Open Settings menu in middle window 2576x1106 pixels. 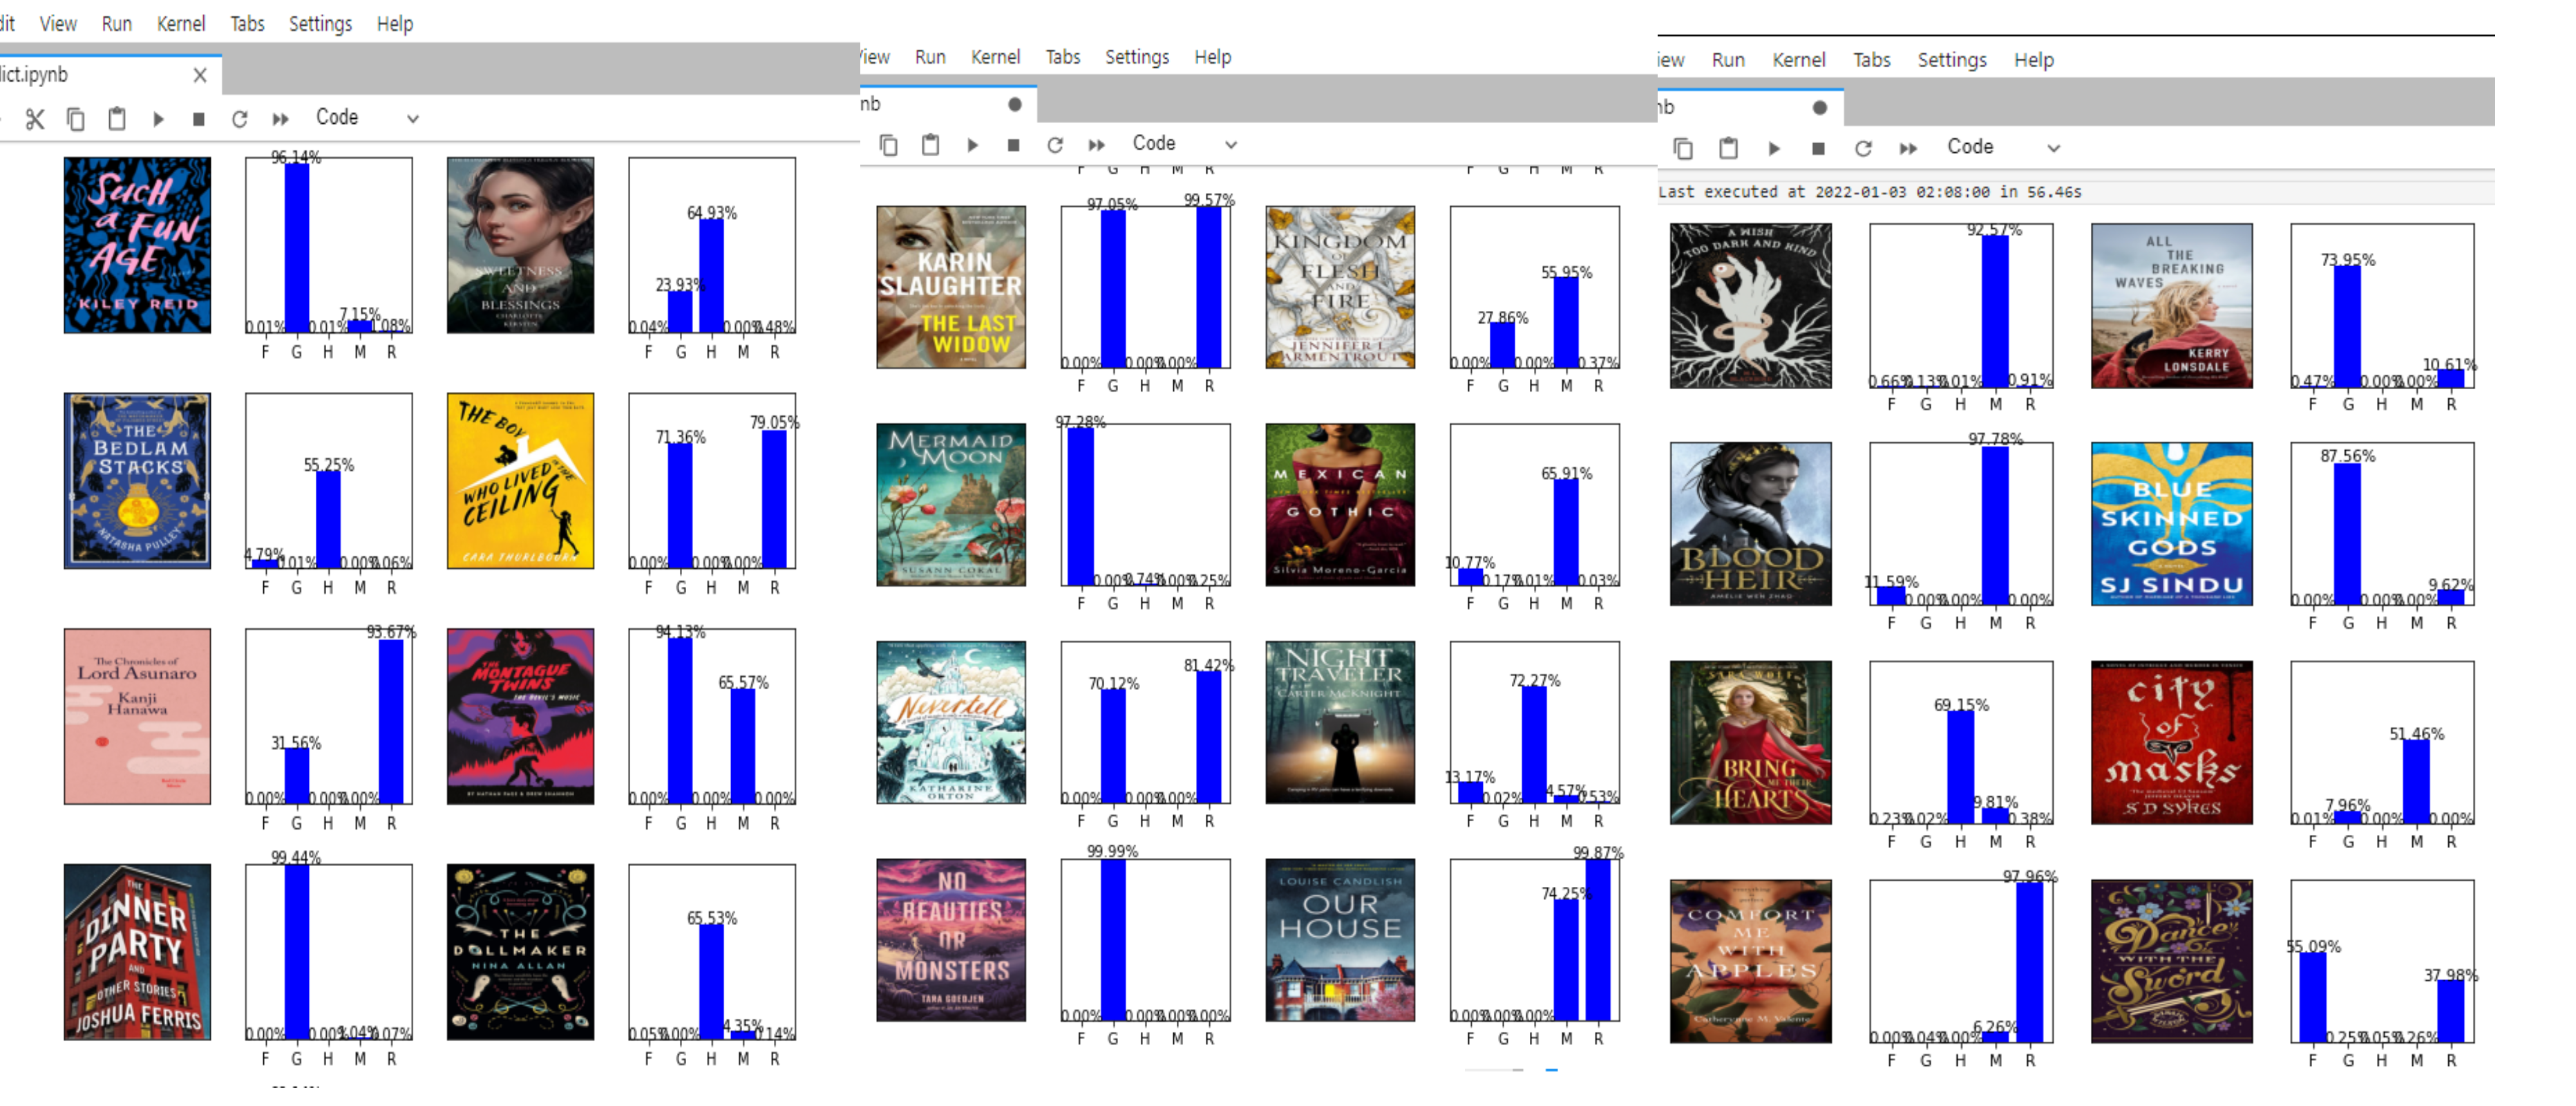(1137, 57)
